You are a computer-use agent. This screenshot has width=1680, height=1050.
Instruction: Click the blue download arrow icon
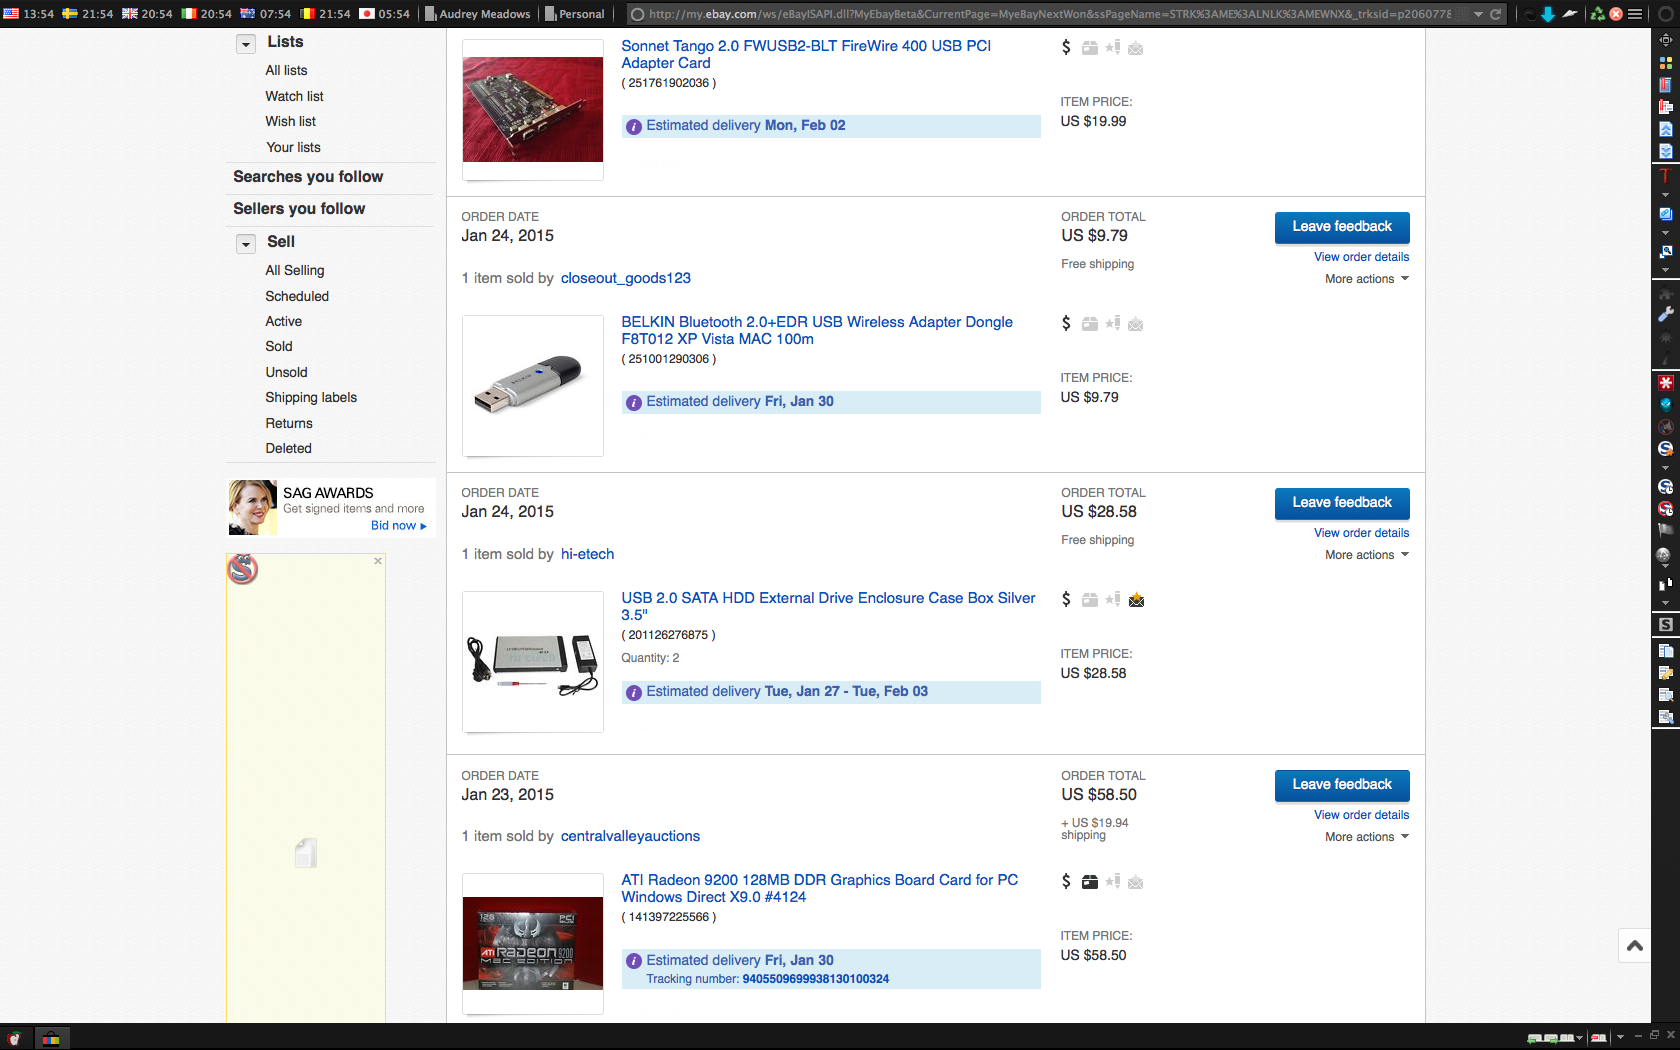(1547, 14)
